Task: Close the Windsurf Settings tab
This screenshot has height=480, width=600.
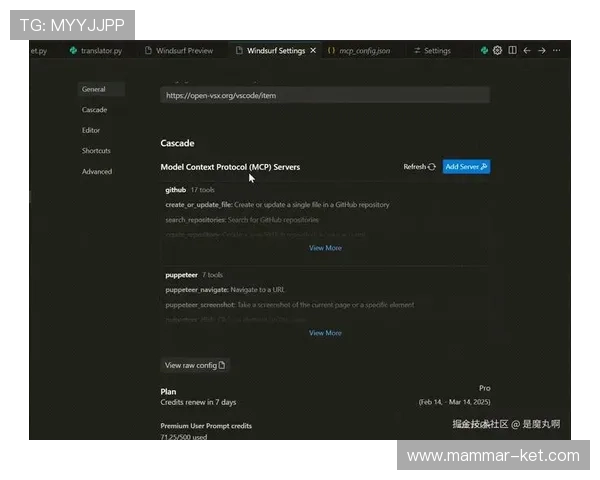Action: (x=313, y=50)
